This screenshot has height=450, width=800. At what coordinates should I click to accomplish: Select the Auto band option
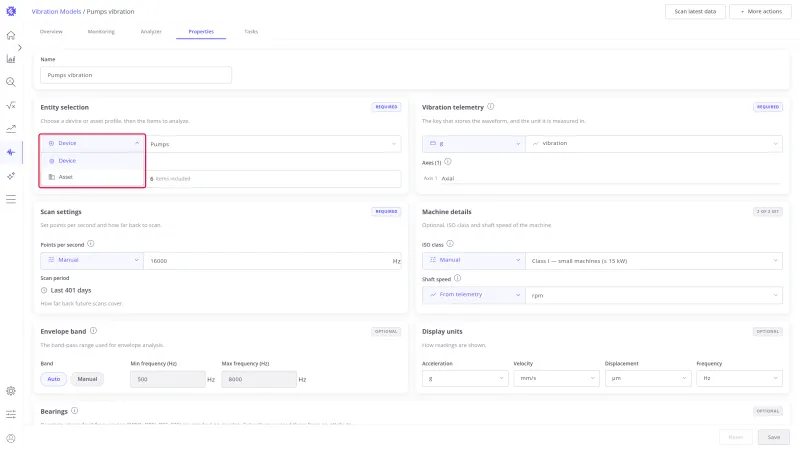click(54, 379)
